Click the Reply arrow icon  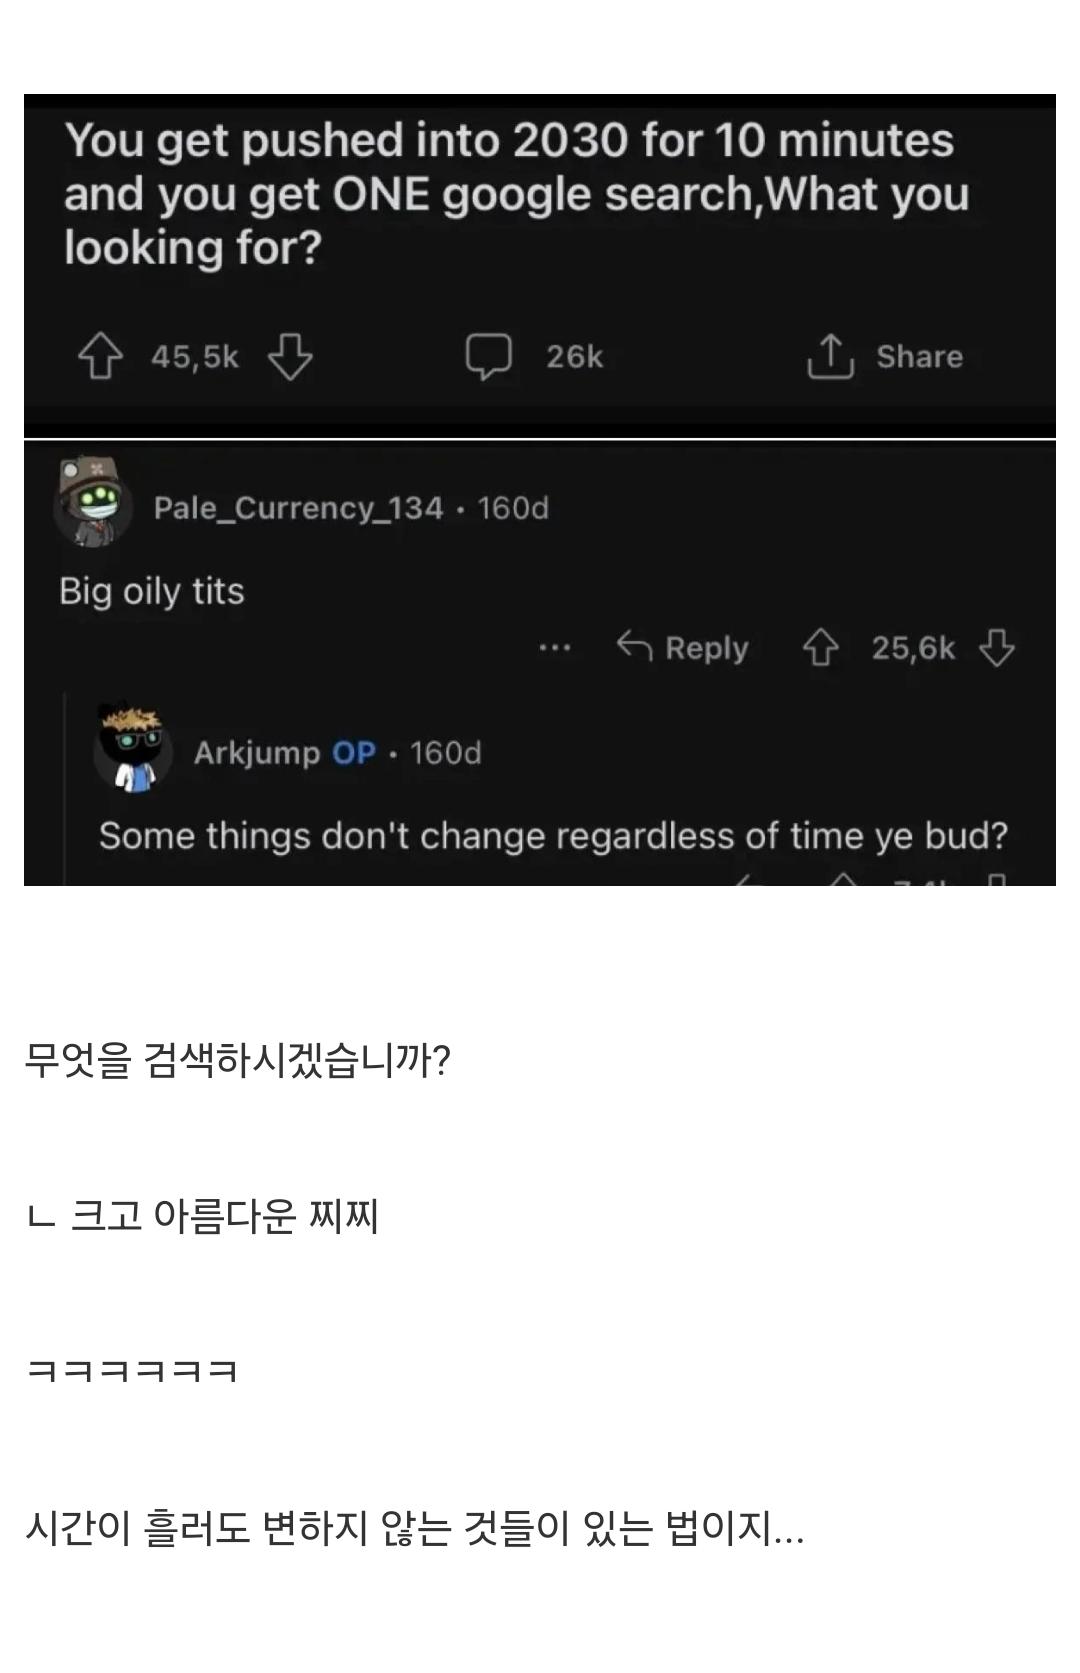pos(635,647)
